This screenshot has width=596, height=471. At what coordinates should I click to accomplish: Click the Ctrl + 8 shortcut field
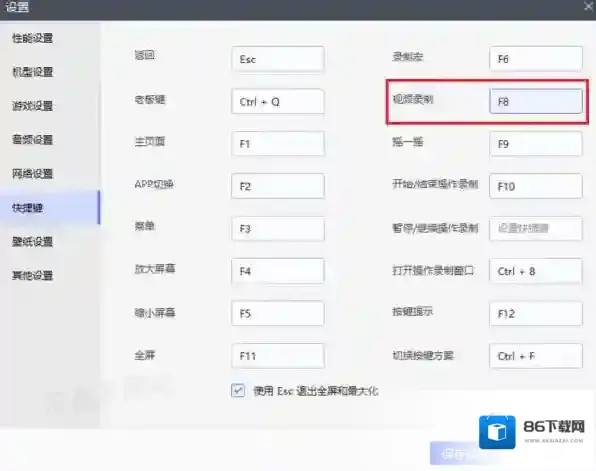(536, 271)
